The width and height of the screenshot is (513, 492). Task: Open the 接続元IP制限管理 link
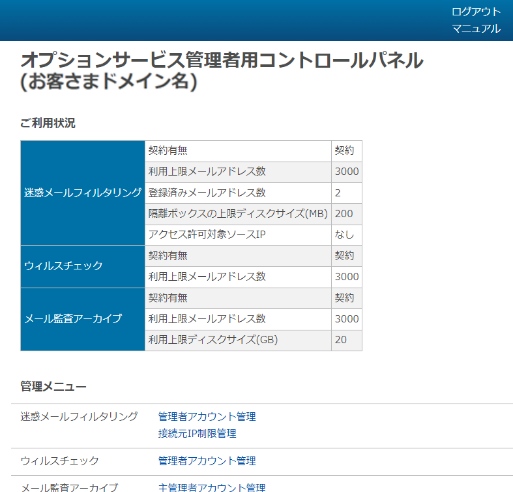pos(197,434)
